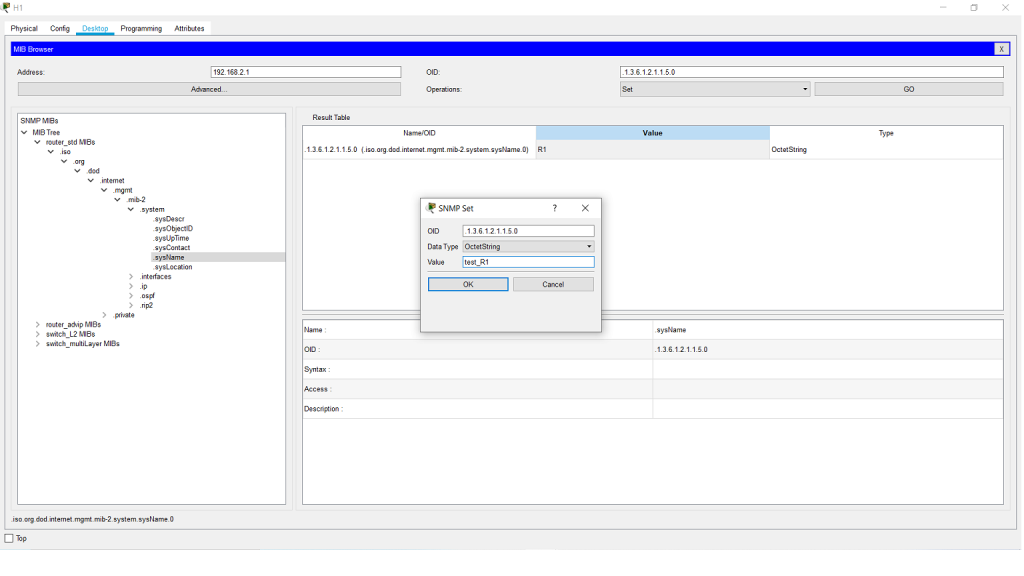Open the Operations dropdown showing Set
Screen dimensions: 1024x576
coord(714,89)
